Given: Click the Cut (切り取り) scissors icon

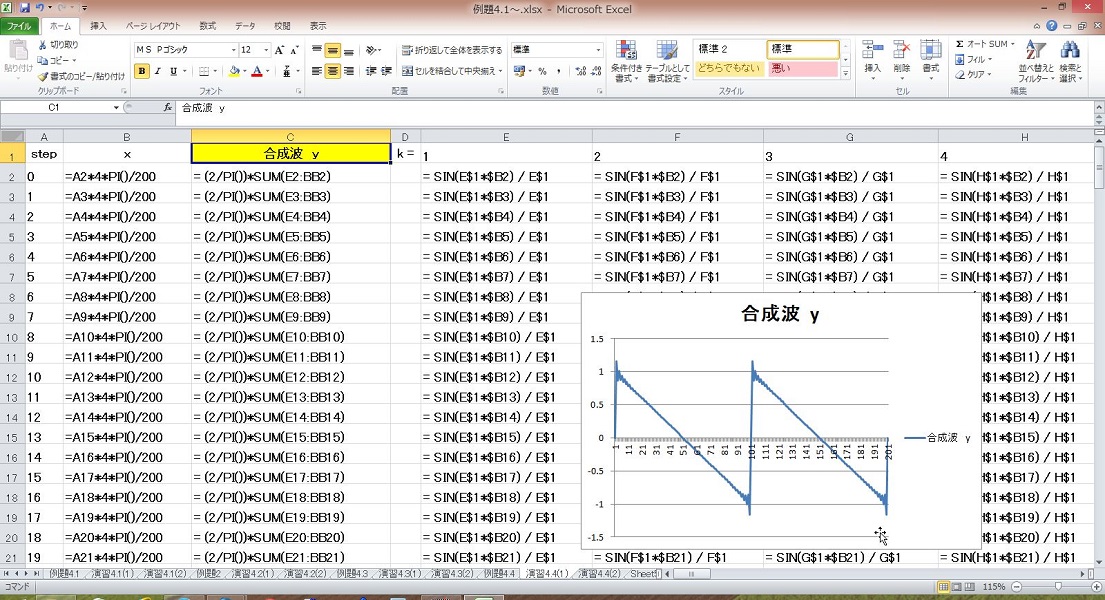Looking at the screenshot, I should click(42, 45).
